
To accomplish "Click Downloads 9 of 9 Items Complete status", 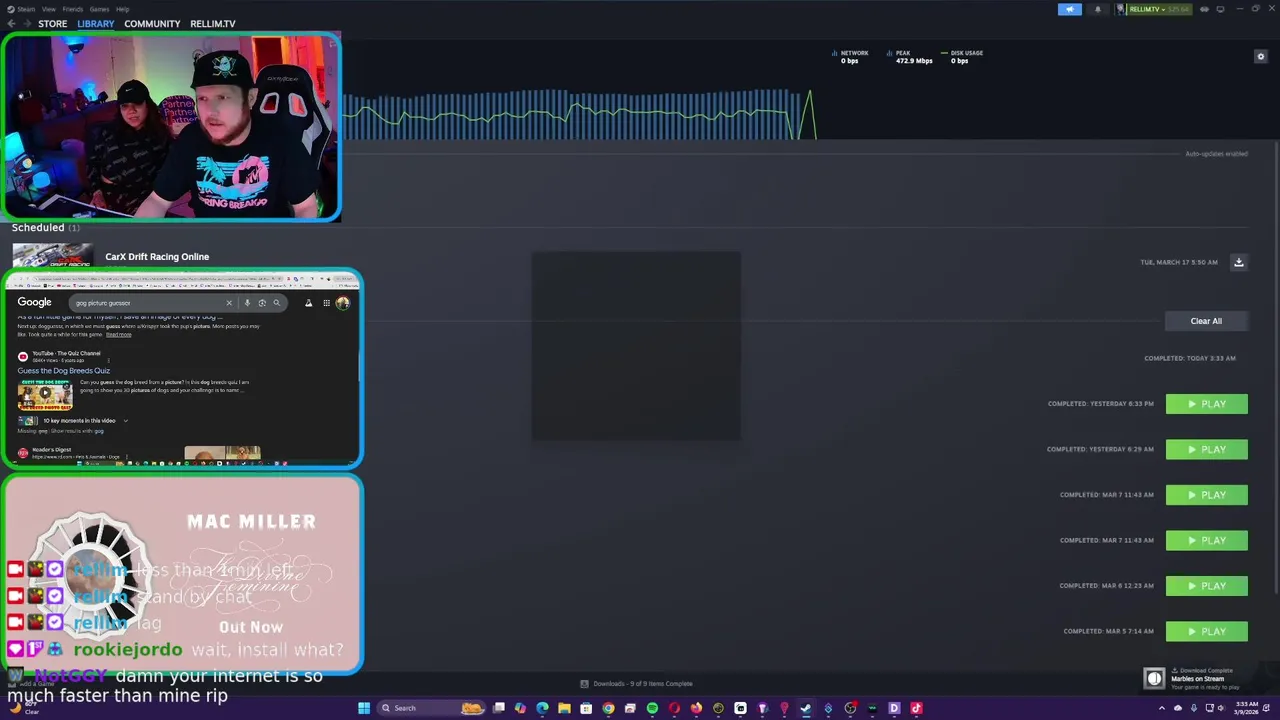I will coord(636,684).
